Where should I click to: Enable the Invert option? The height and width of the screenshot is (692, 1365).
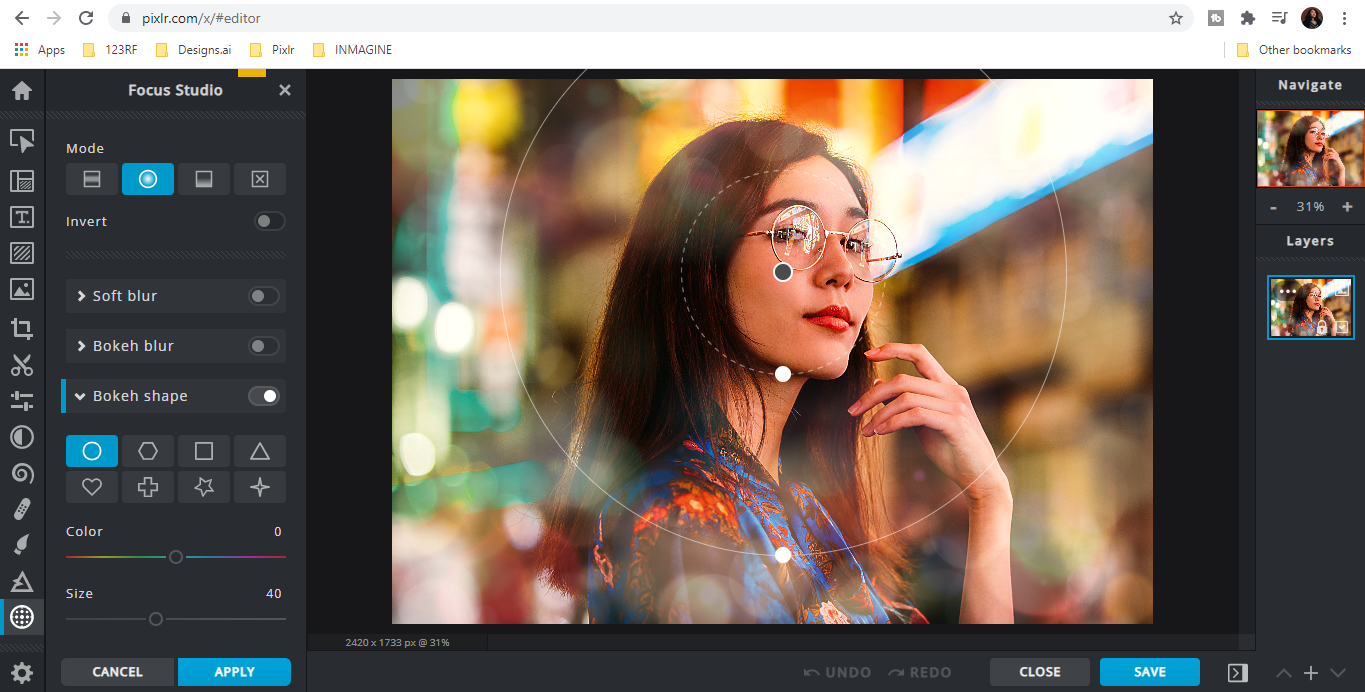click(x=269, y=221)
